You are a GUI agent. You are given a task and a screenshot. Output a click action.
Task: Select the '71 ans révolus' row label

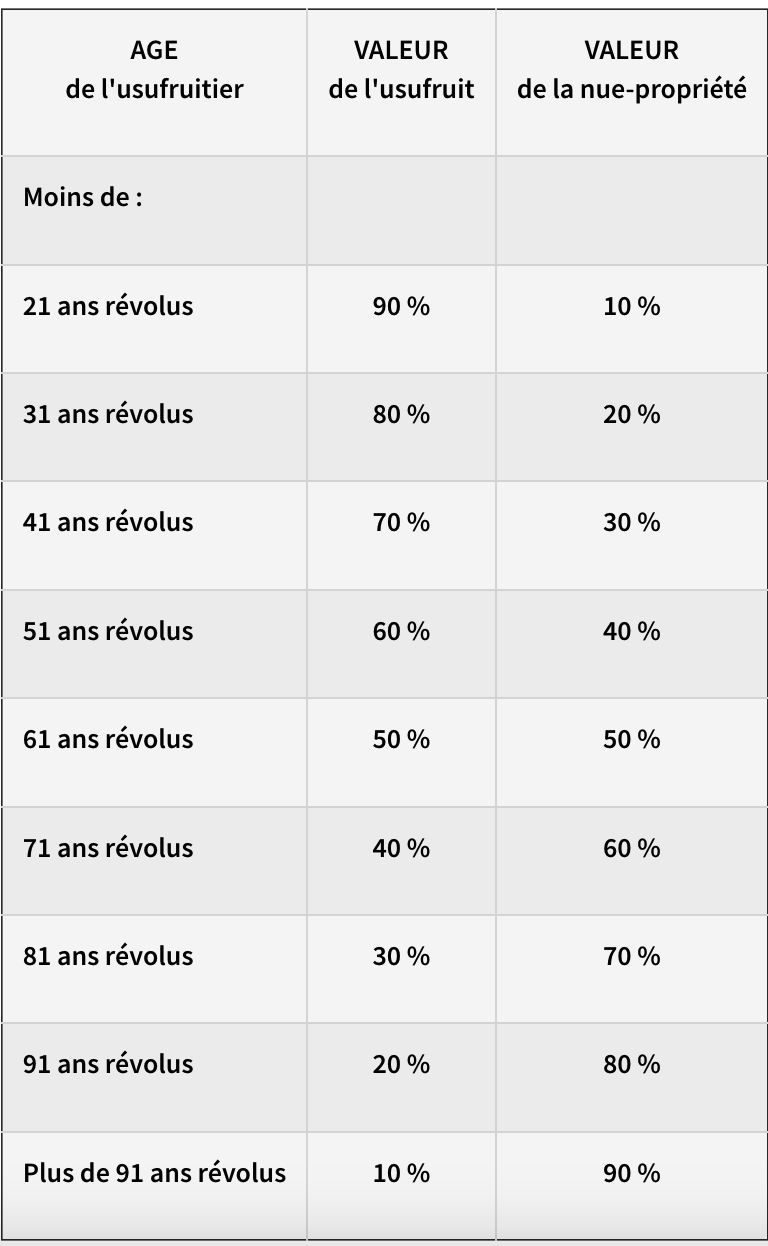pos(108,848)
